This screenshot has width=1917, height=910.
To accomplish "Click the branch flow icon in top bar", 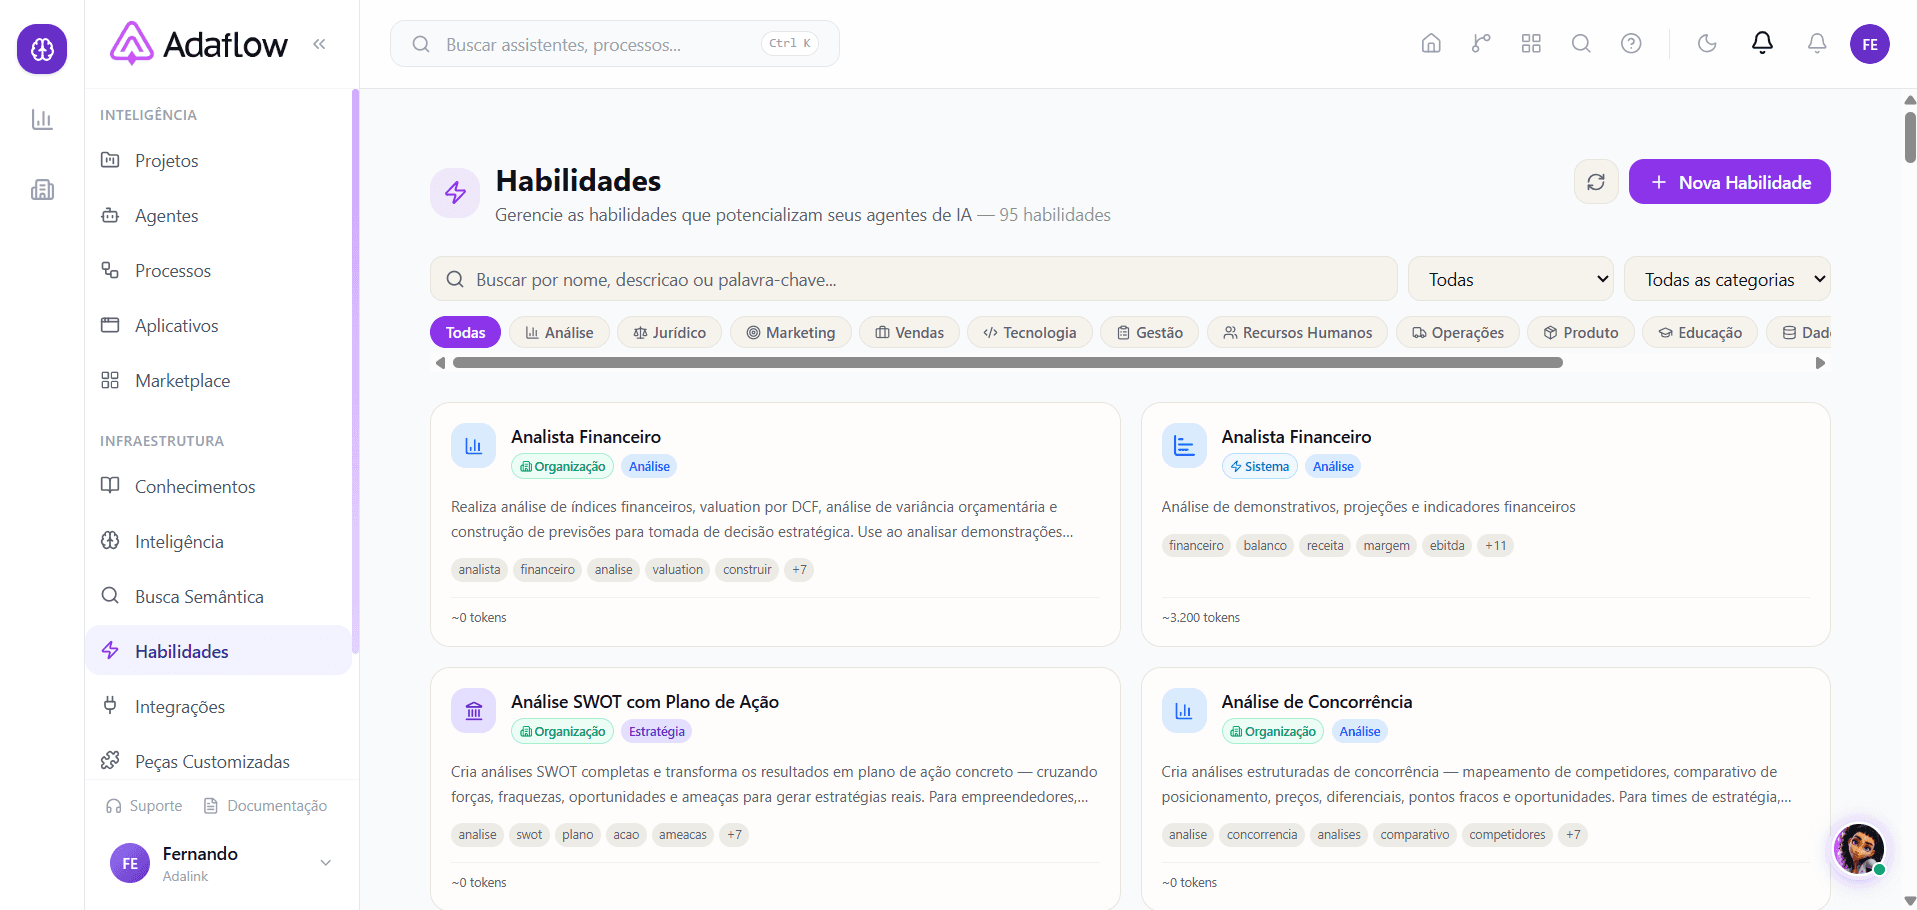I will tap(1481, 44).
